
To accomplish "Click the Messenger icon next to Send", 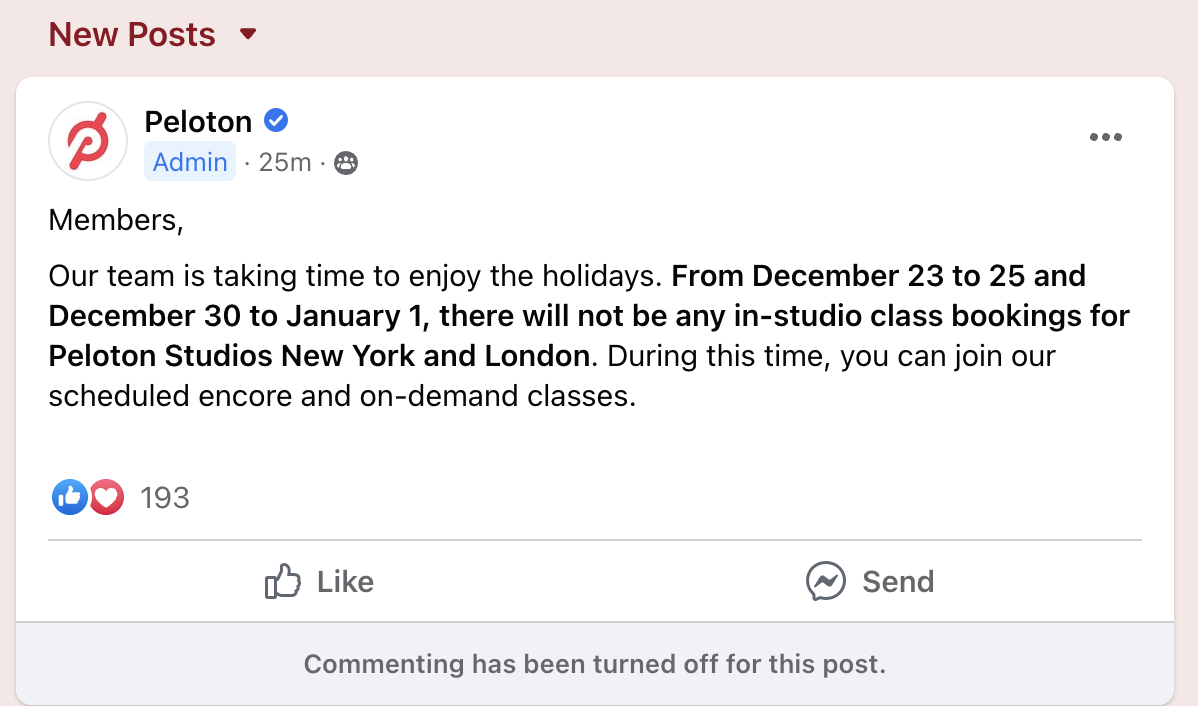I will 826,581.
